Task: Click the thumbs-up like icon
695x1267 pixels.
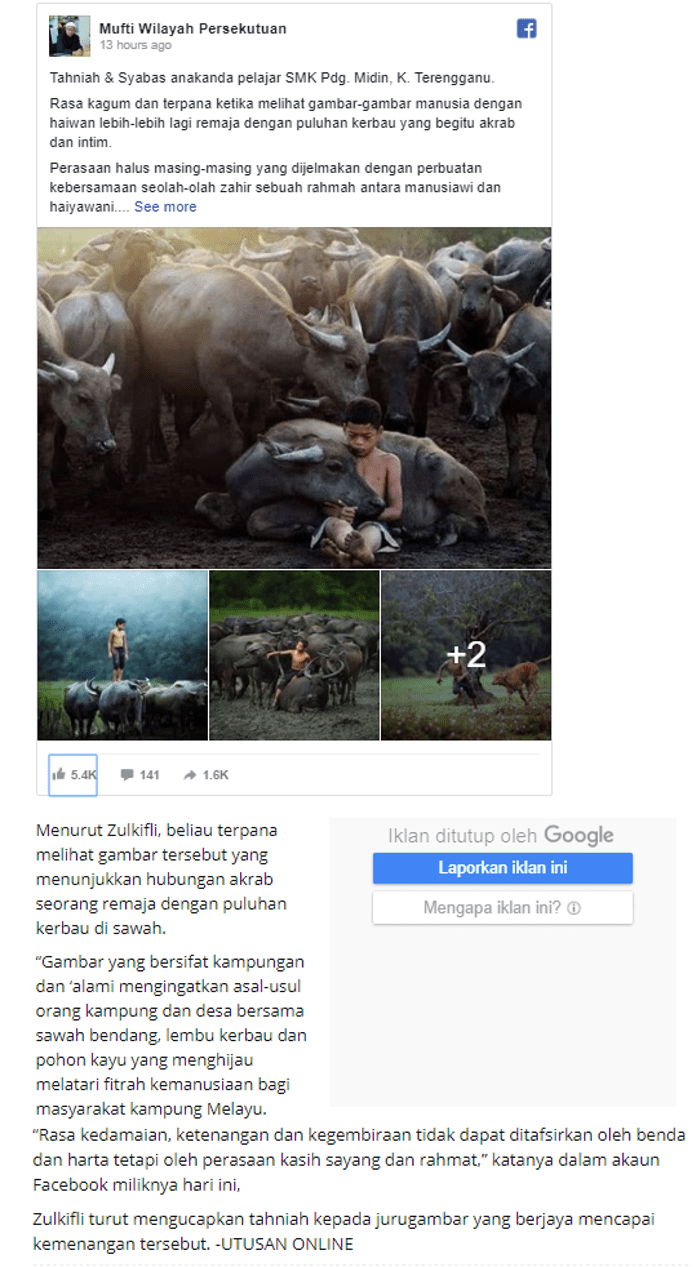Action: (60, 775)
